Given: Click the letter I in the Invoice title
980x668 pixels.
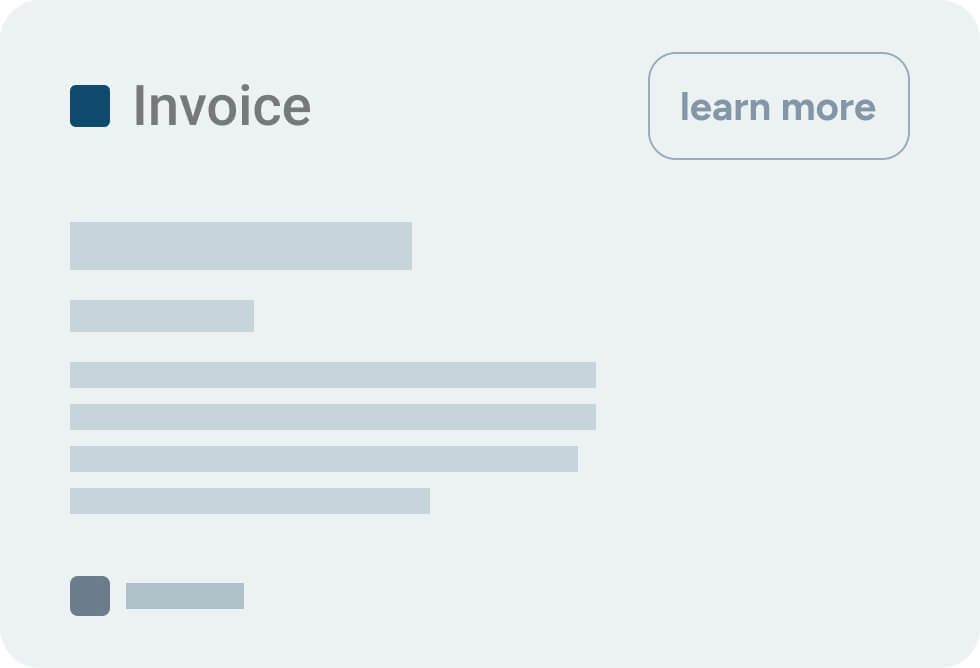Looking at the screenshot, I should click(x=139, y=106).
